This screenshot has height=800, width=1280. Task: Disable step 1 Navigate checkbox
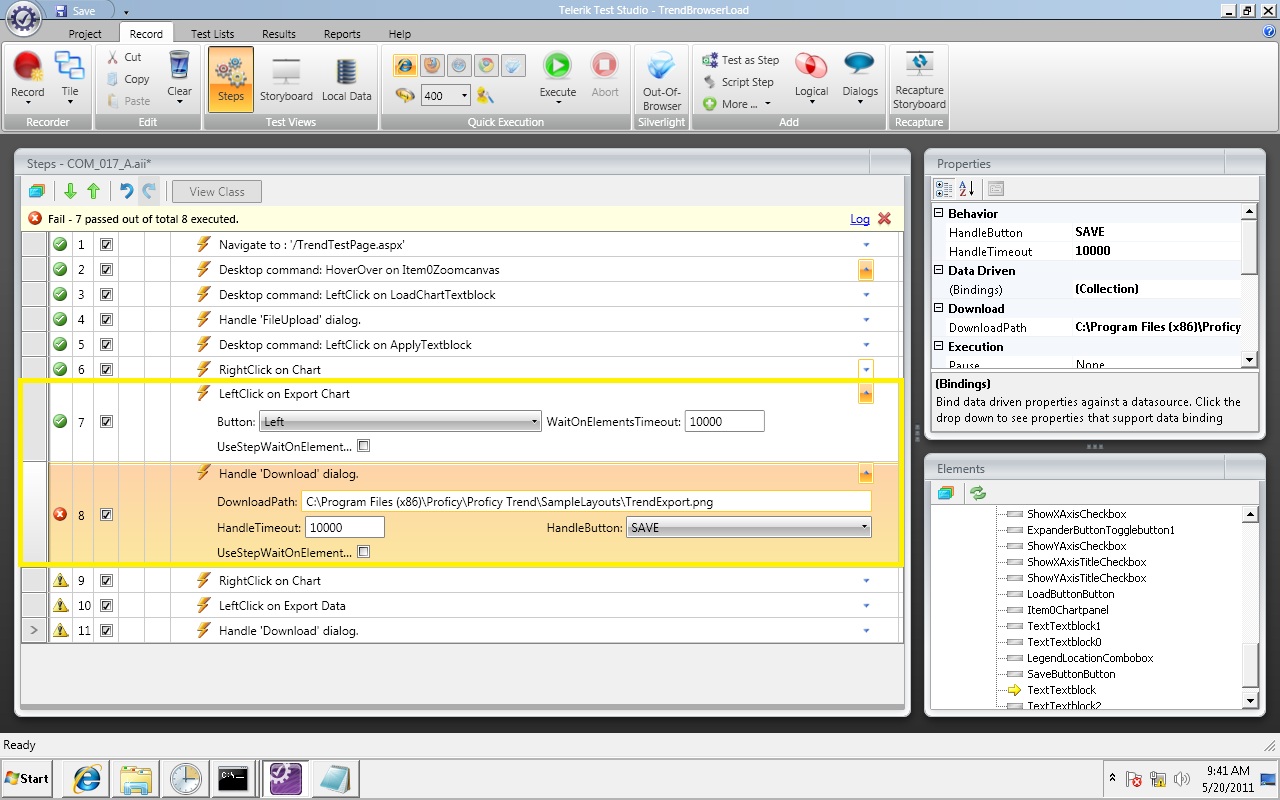pos(106,244)
